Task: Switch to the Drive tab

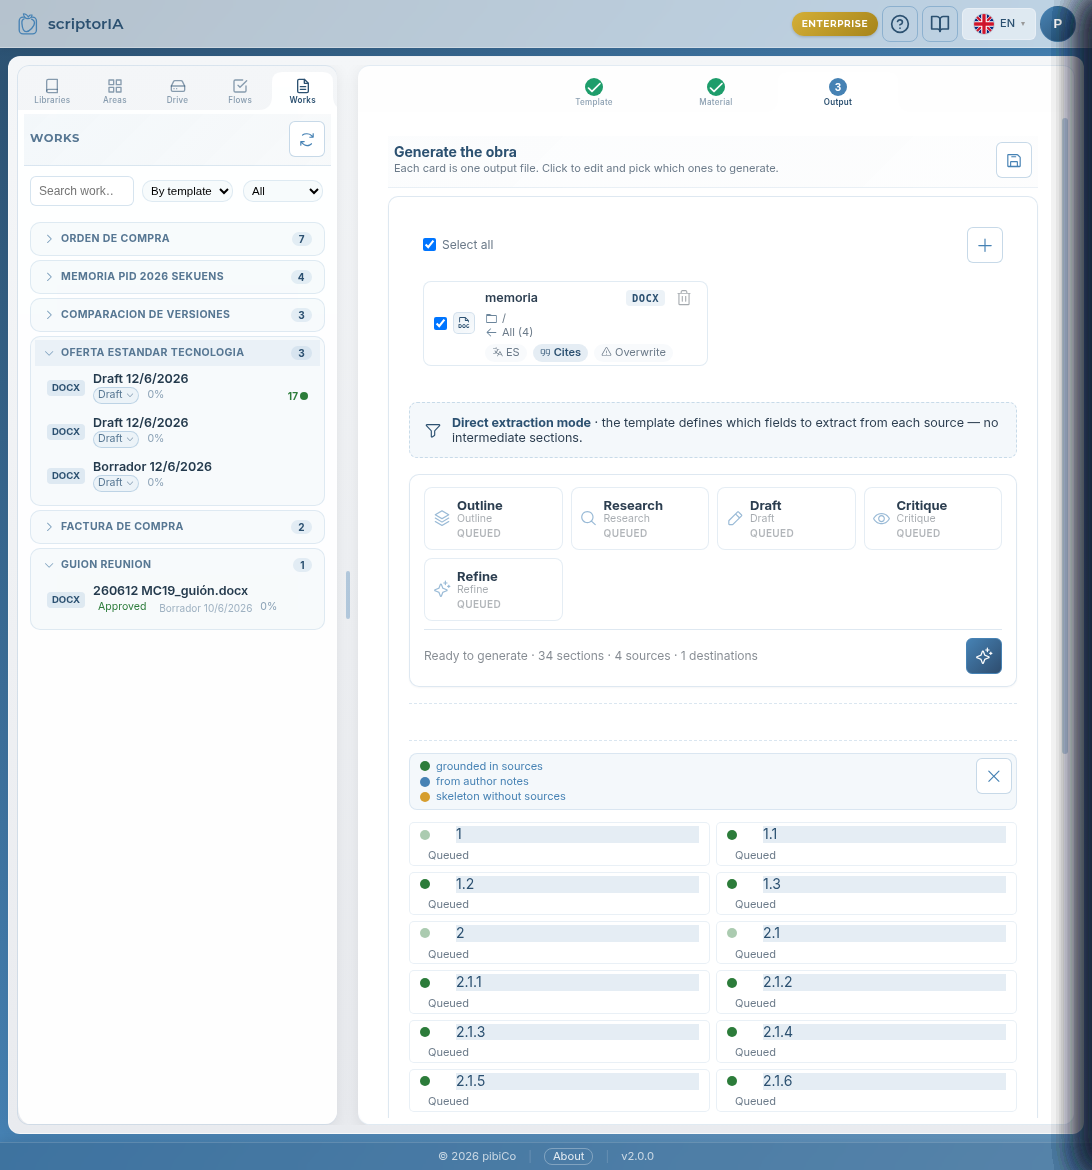Action: click(x=178, y=91)
